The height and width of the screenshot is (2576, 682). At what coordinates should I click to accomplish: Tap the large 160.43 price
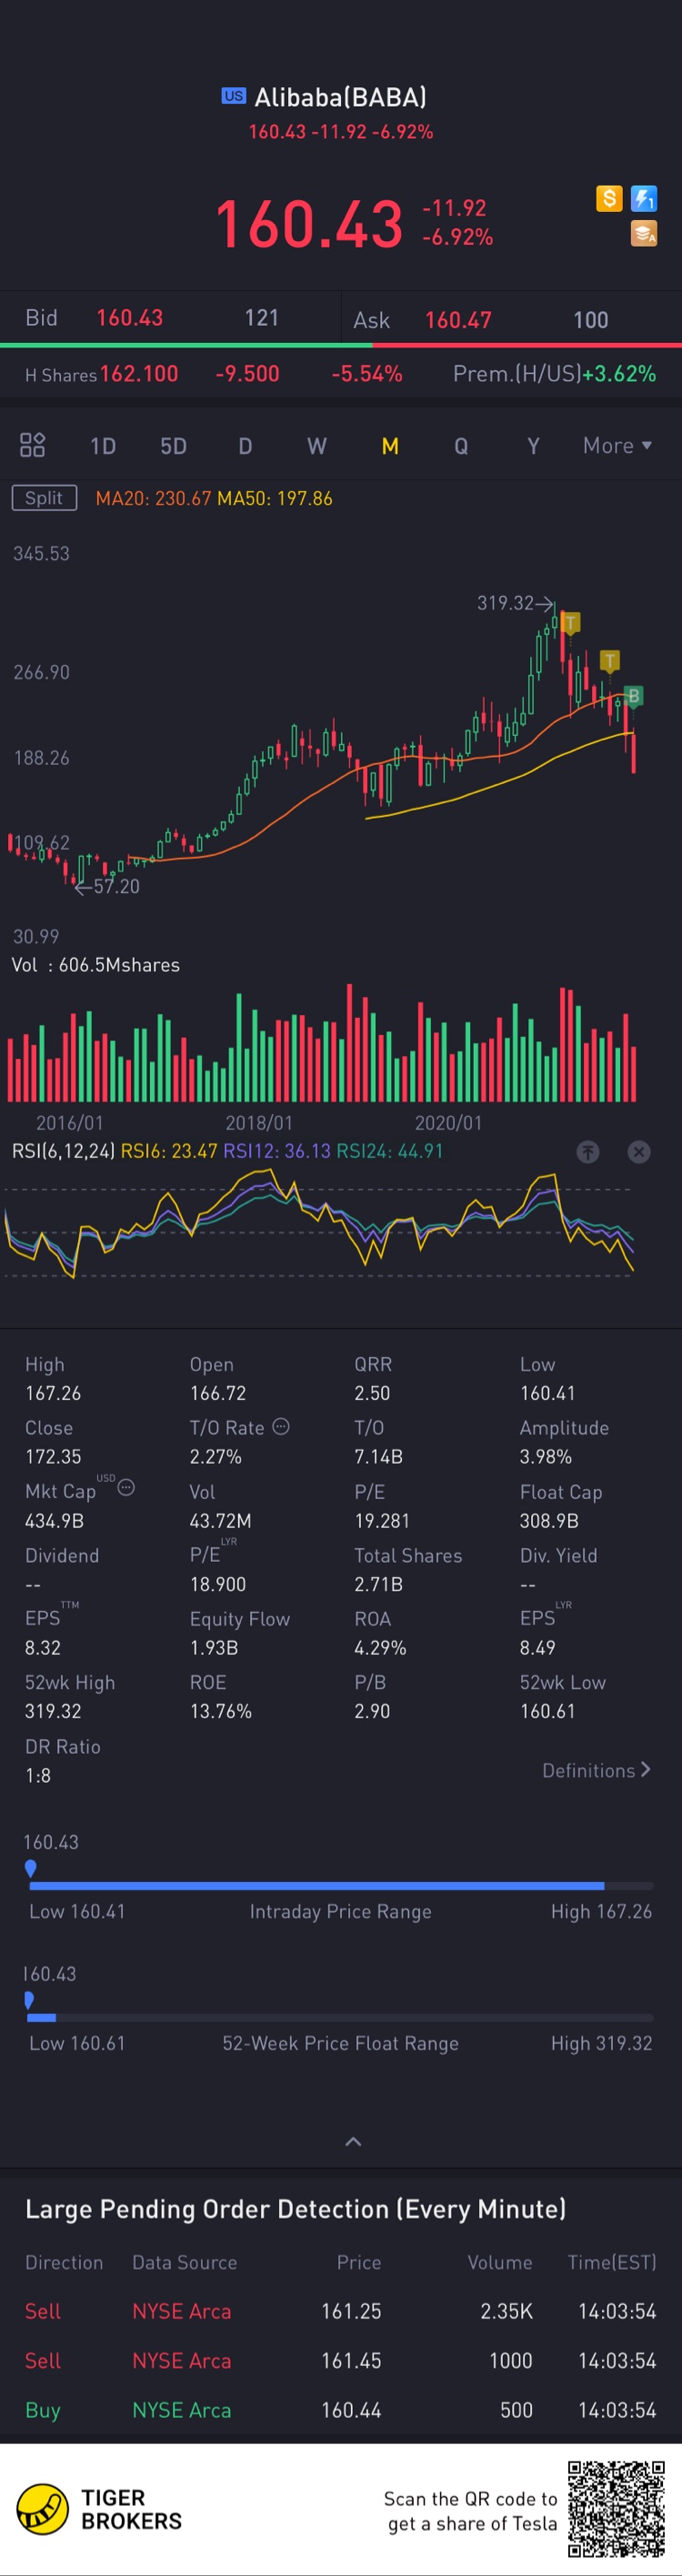(309, 223)
